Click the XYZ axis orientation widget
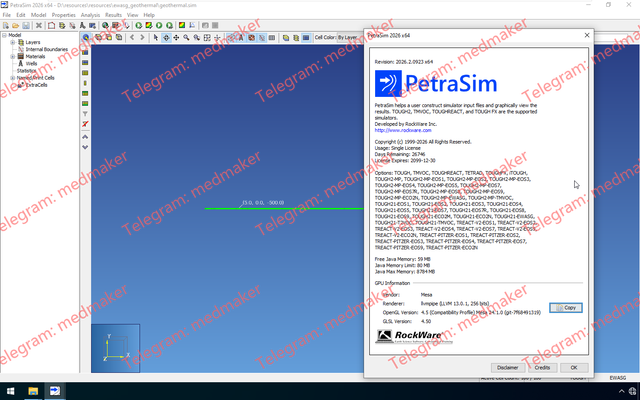The height and width of the screenshot is (400, 640). coord(116,348)
